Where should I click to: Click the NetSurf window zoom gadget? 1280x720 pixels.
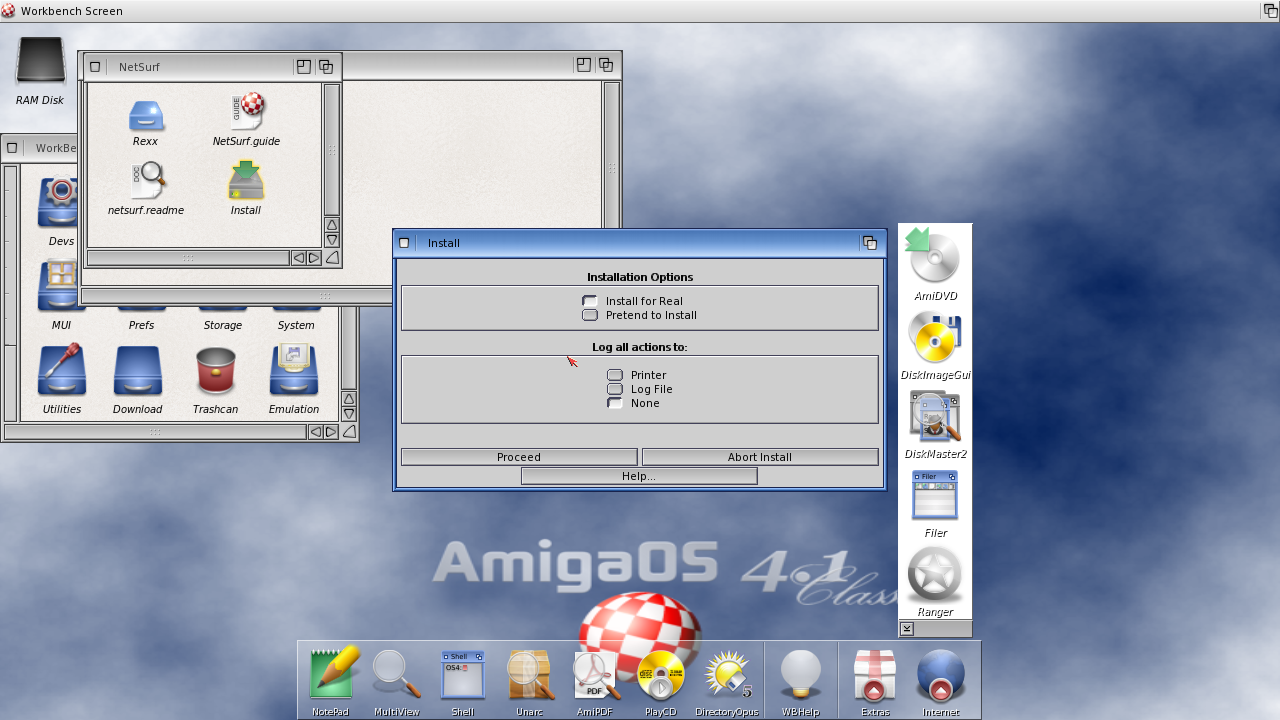point(304,67)
